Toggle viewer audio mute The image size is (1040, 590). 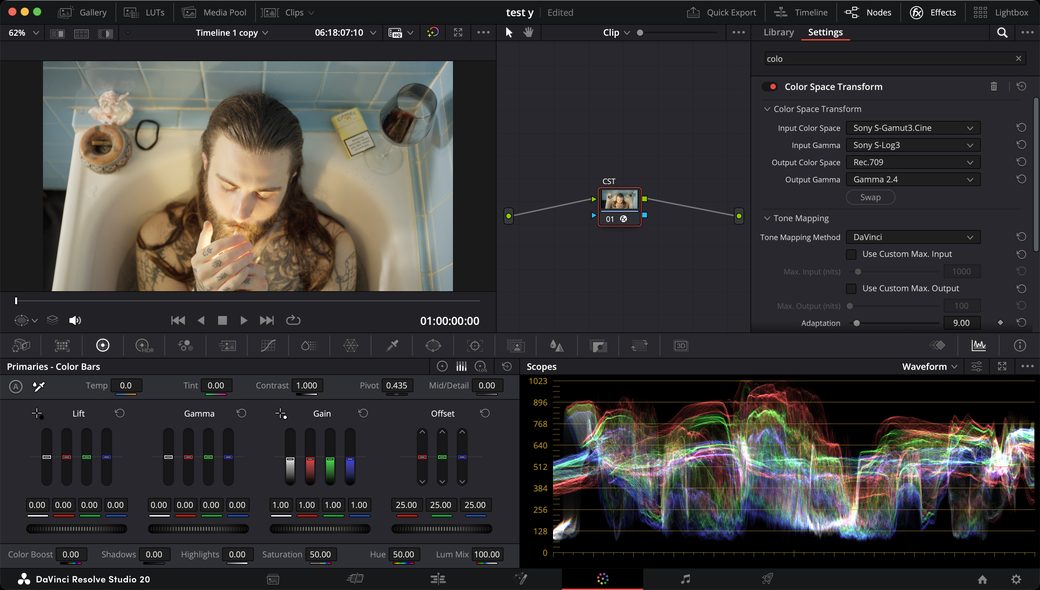75,320
